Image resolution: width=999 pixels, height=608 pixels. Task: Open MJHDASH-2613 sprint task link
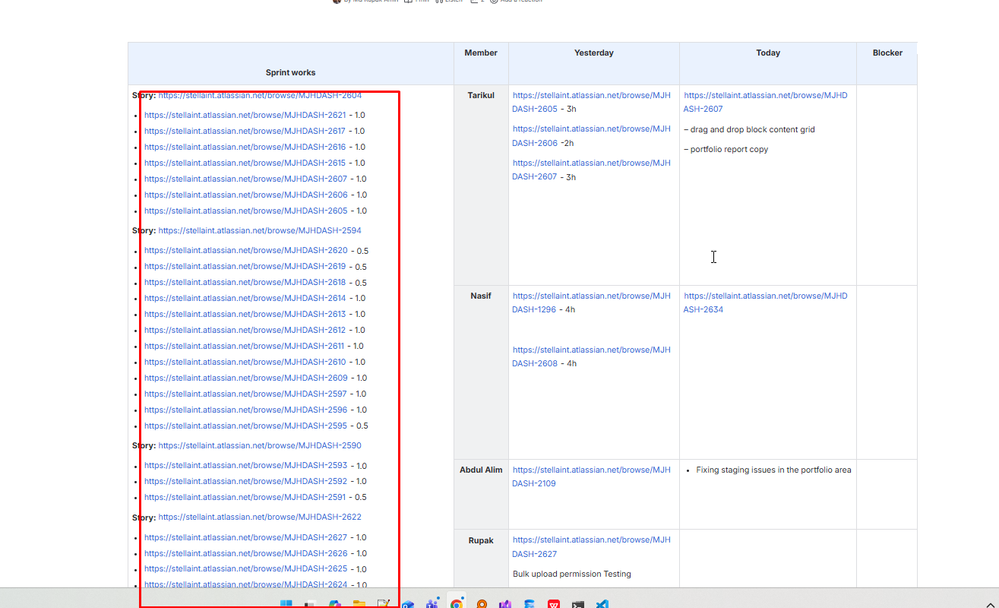[x=245, y=314]
